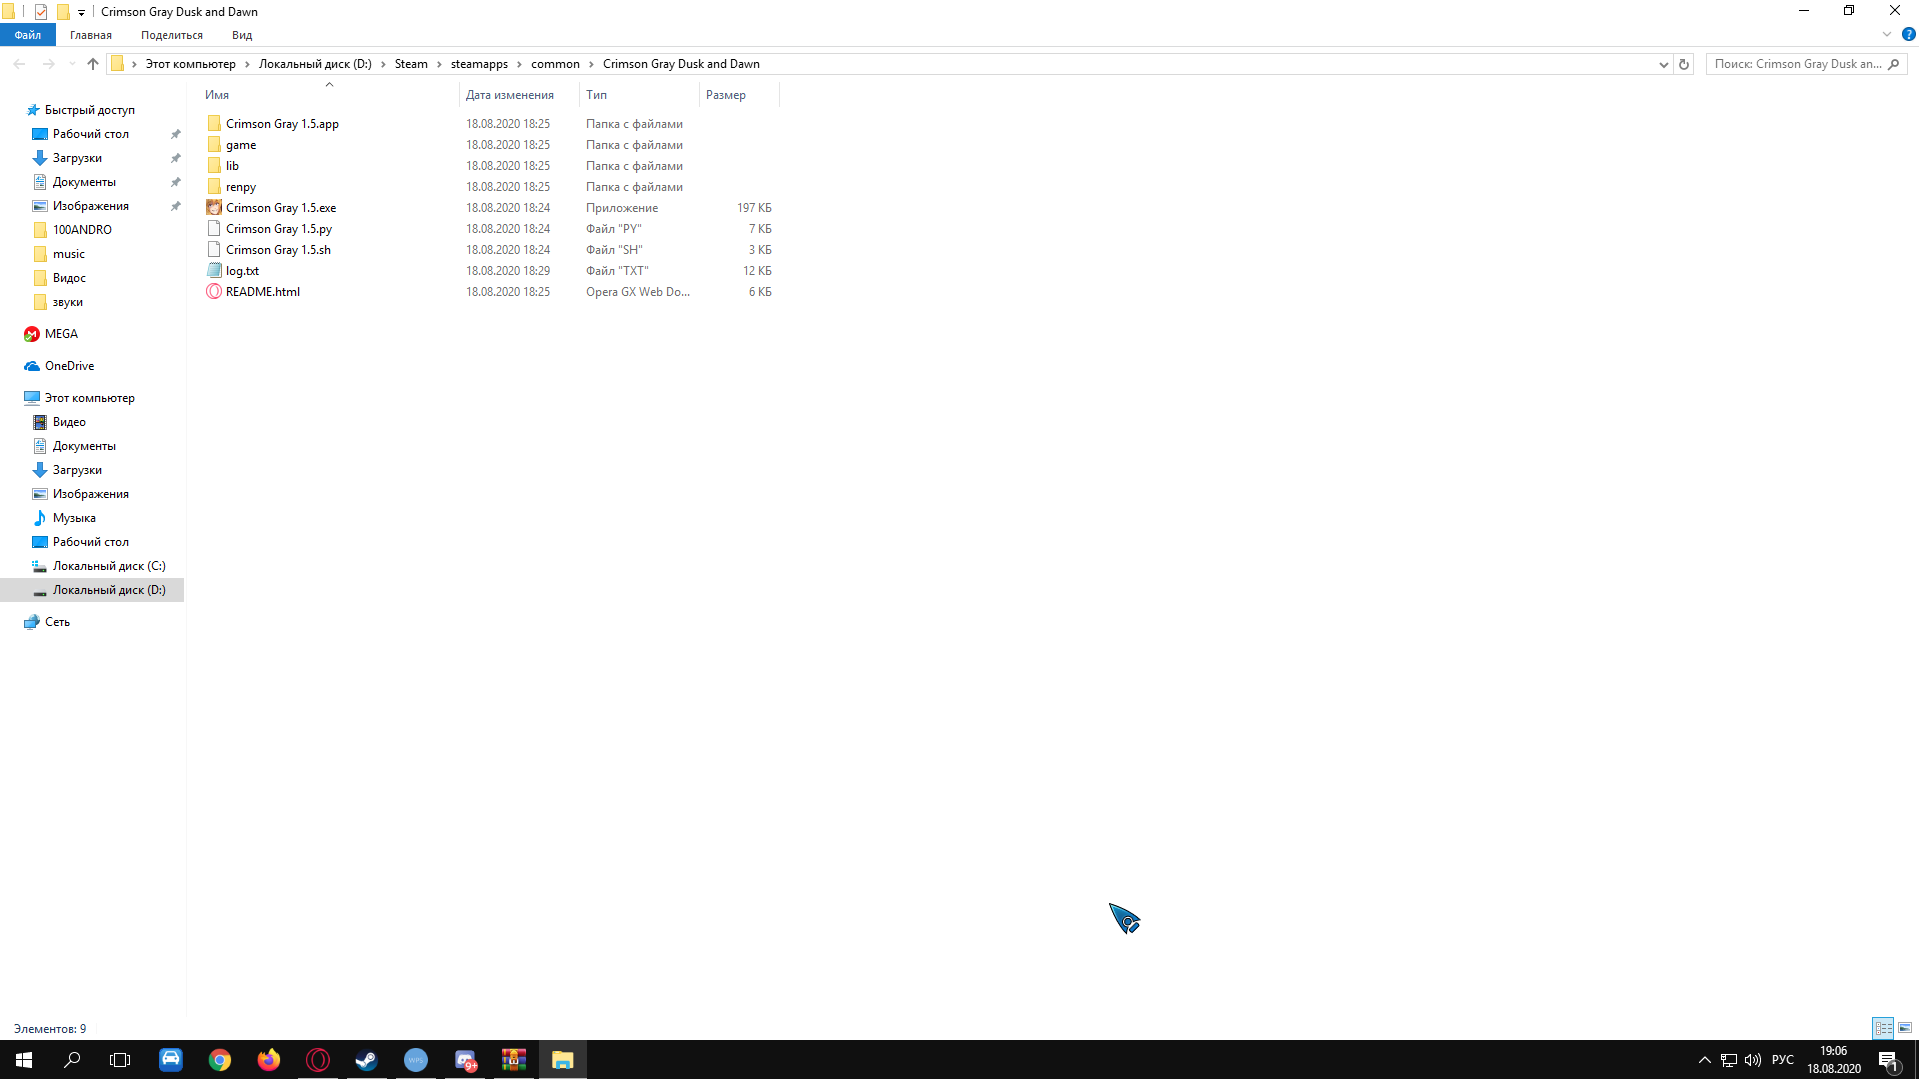Open the Файл menu tab

point(28,35)
